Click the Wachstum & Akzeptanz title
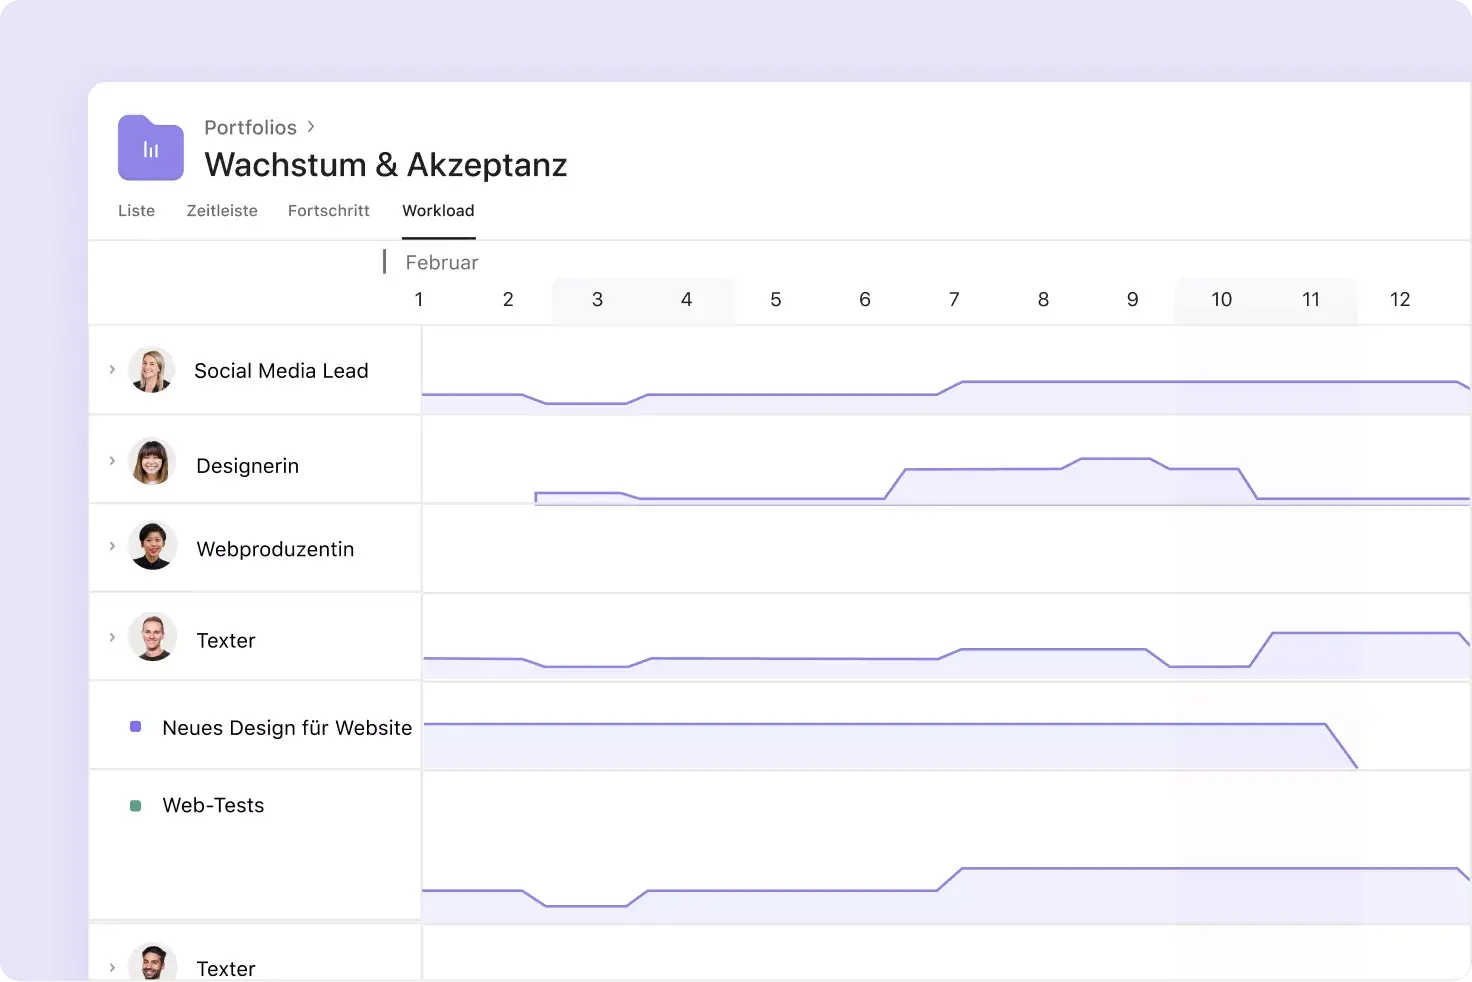 coord(385,164)
